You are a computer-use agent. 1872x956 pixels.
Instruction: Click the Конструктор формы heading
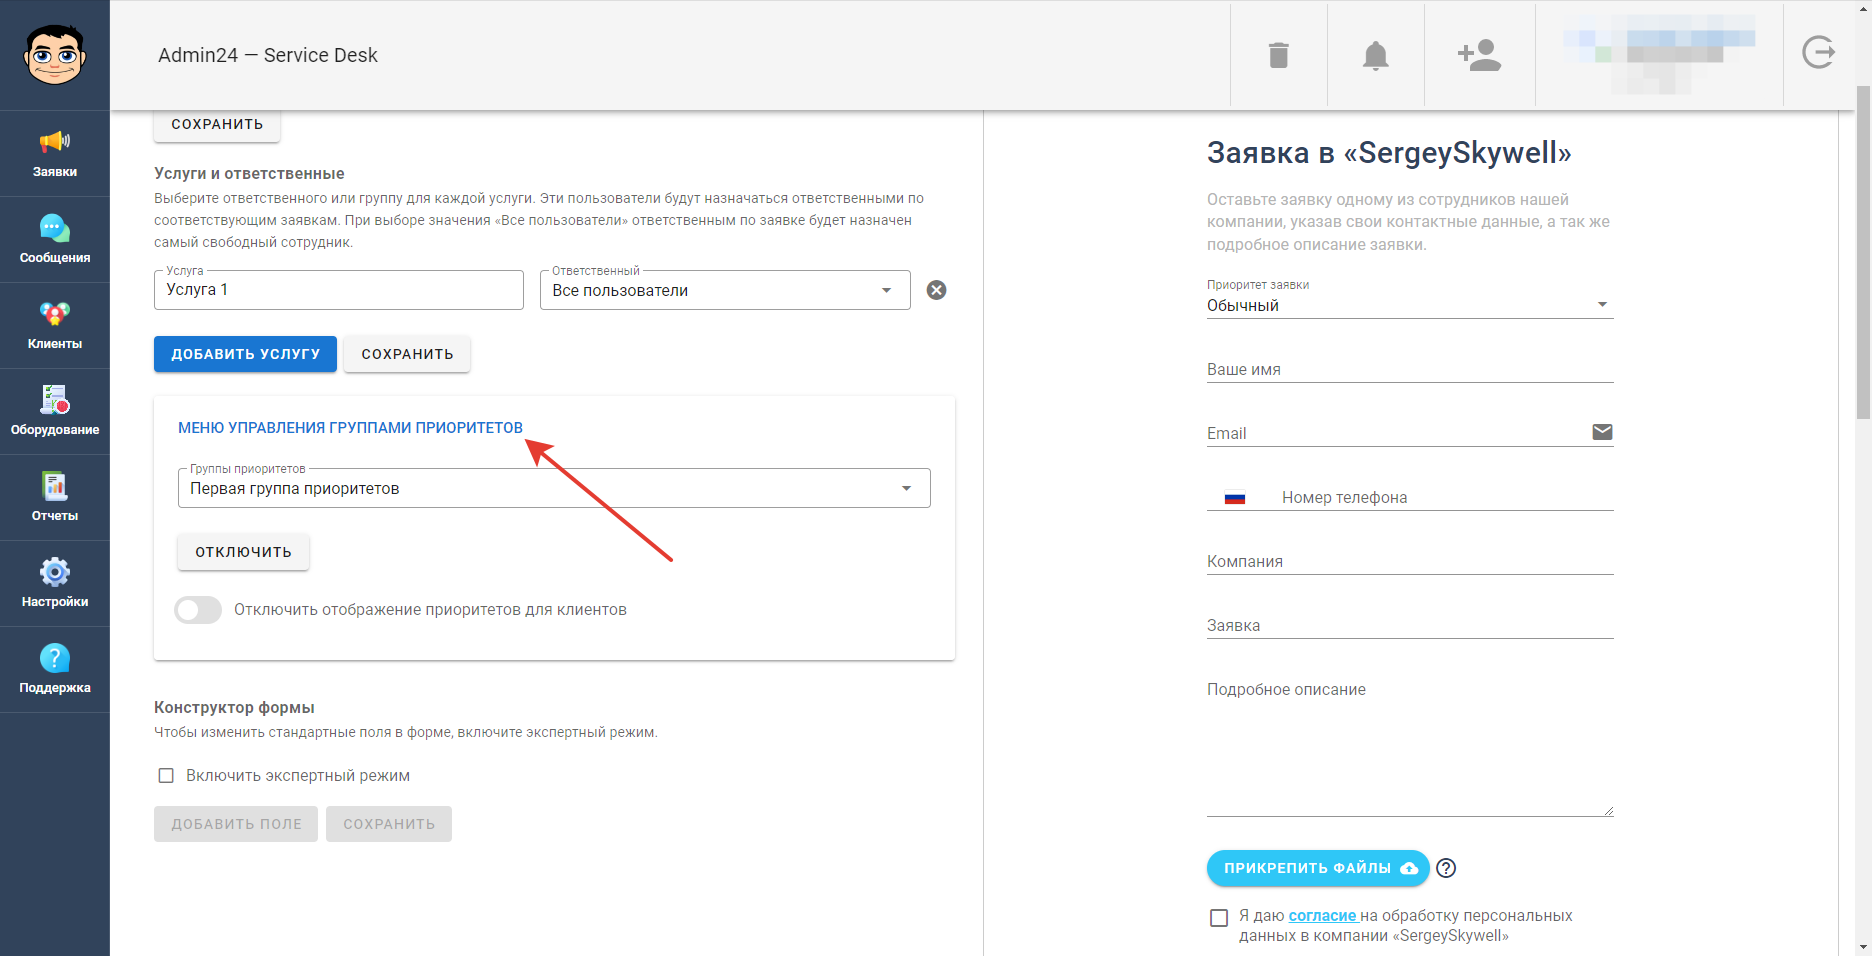pos(234,708)
